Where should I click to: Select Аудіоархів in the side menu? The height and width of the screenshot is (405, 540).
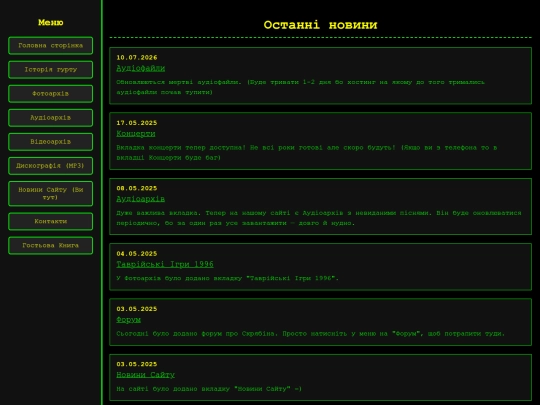click(x=51, y=118)
